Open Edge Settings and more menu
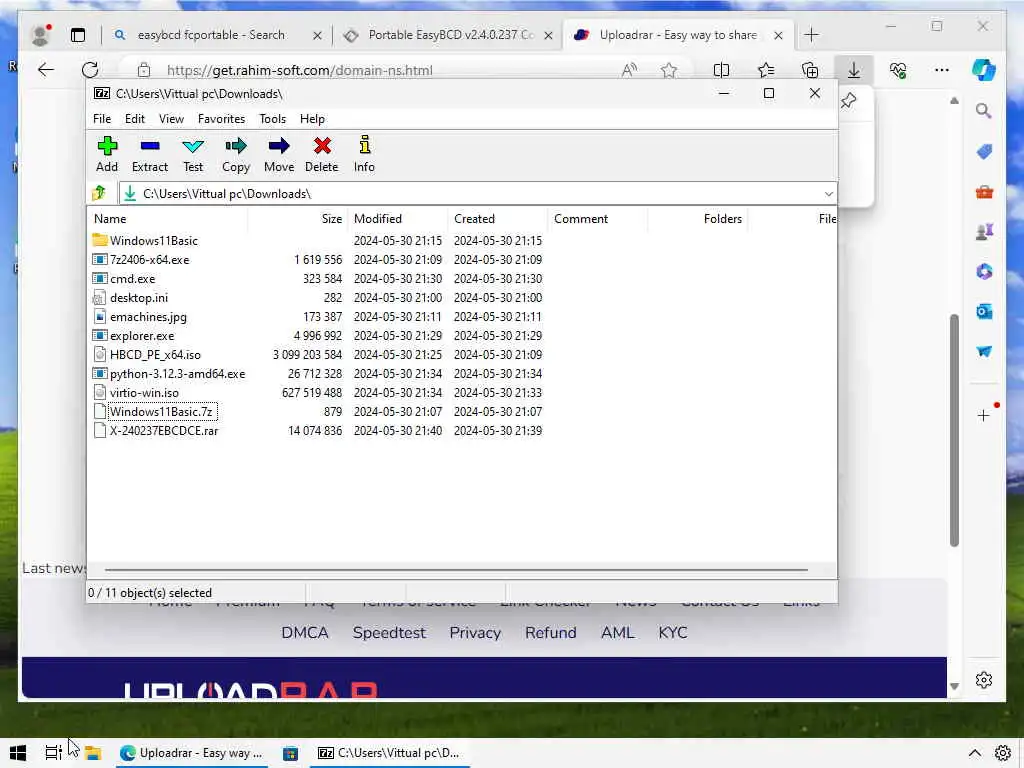1024x768 pixels. tap(941, 70)
